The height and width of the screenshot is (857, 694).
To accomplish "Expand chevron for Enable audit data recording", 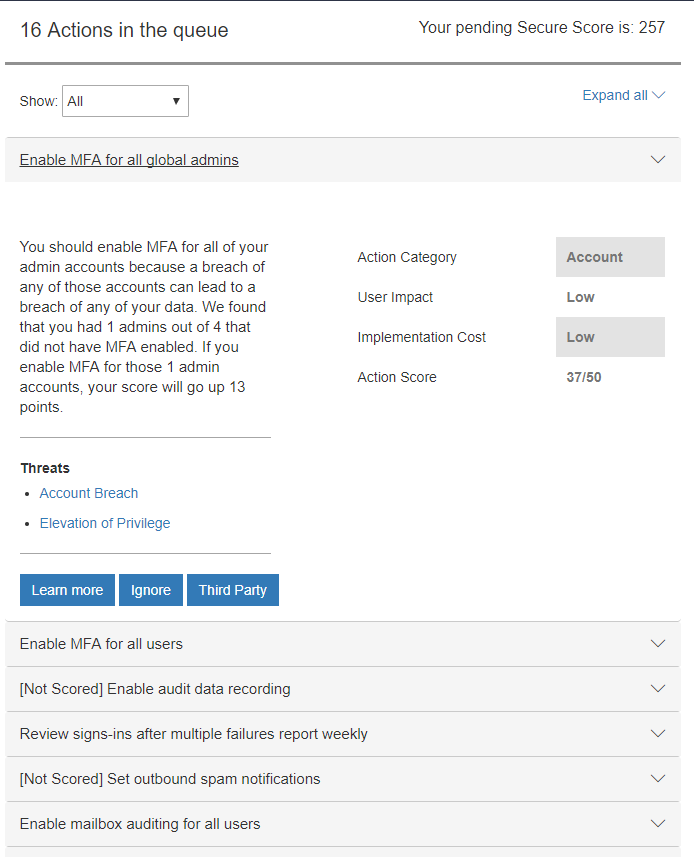I will click(657, 689).
